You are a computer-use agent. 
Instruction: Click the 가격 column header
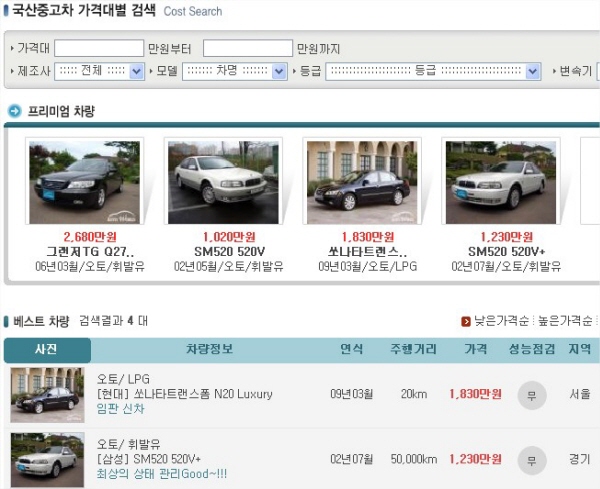(476, 349)
